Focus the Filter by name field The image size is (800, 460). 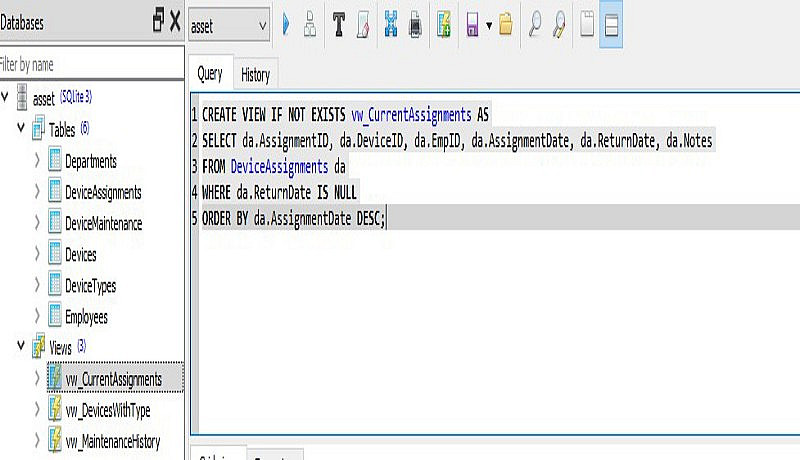click(92, 64)
